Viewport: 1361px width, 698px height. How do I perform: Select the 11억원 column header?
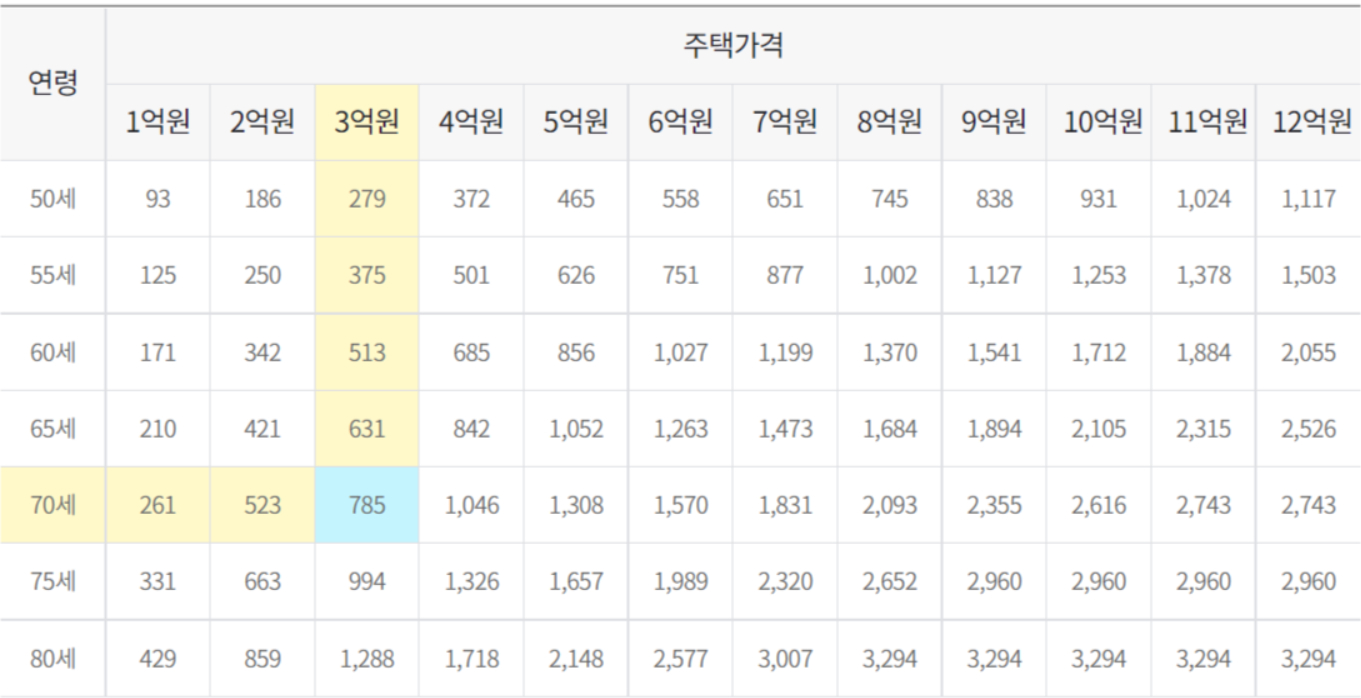coord(1203,122)
